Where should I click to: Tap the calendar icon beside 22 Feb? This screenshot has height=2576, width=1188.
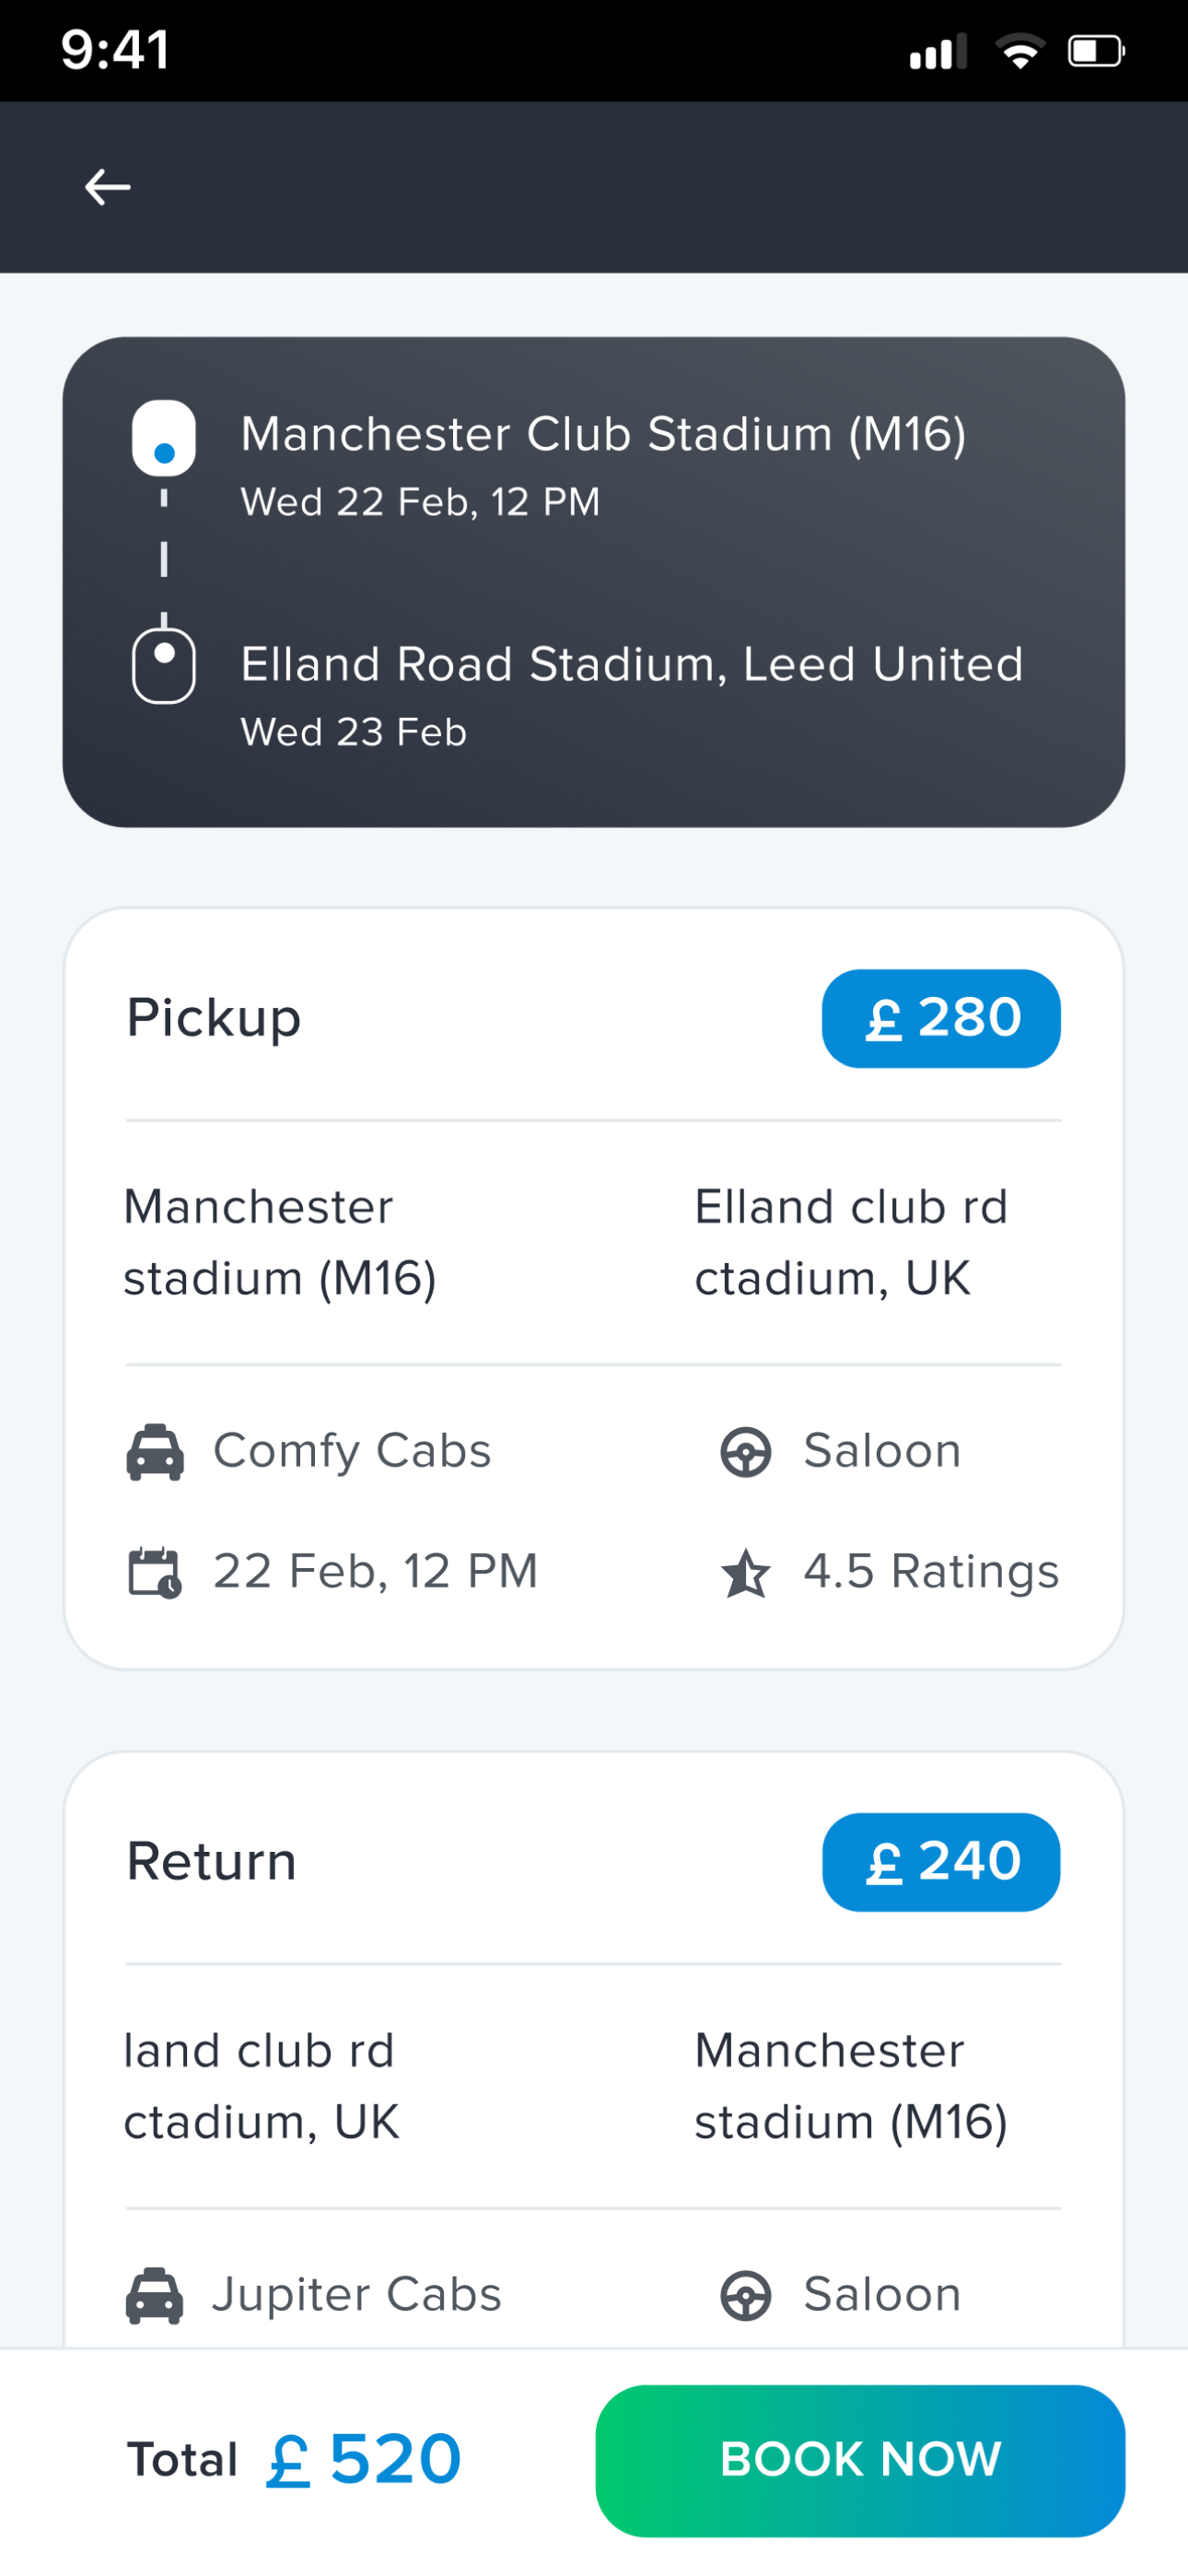[x=155, y=1572]
